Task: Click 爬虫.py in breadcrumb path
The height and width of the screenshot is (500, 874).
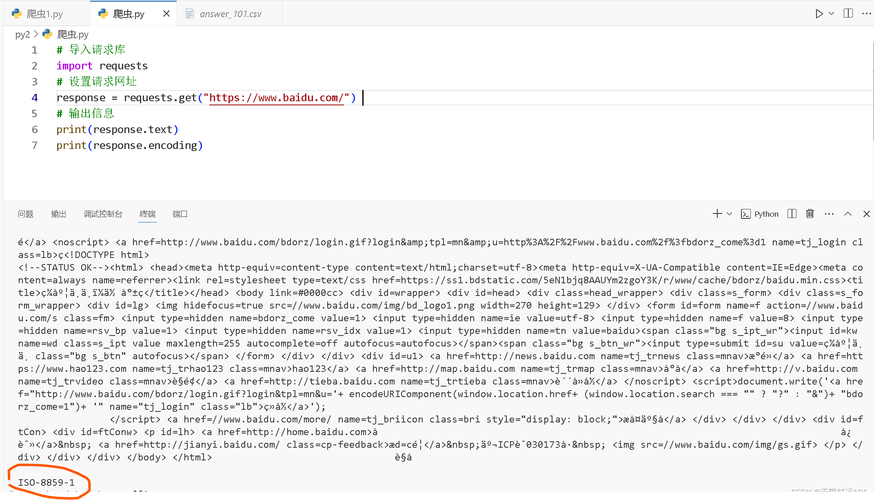Action: [72, 35]
